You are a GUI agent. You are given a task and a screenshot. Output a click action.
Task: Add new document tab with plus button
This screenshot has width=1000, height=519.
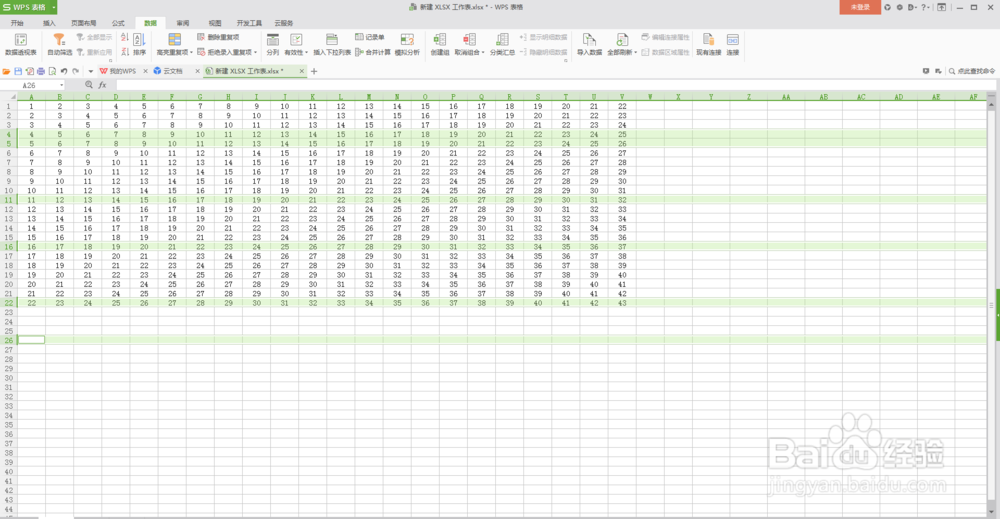314,71
